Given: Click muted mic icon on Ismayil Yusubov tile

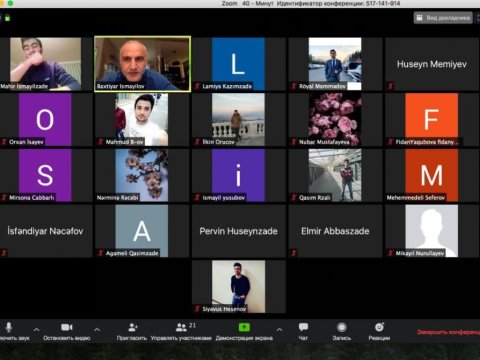Looking at the screenshot, I should pos(197,198).
